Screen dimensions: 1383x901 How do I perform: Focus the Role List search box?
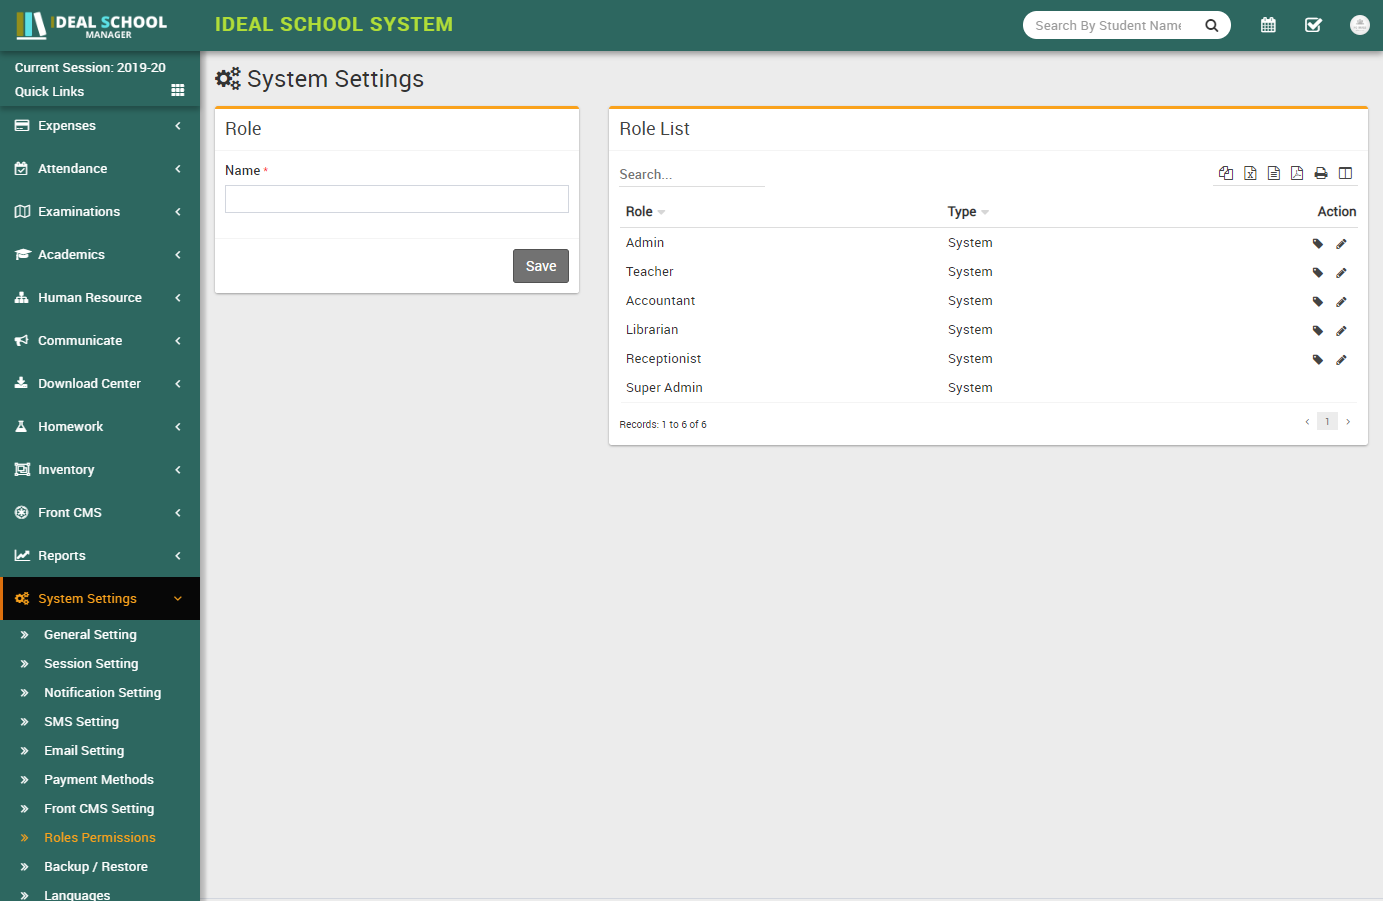coord(692,174)
